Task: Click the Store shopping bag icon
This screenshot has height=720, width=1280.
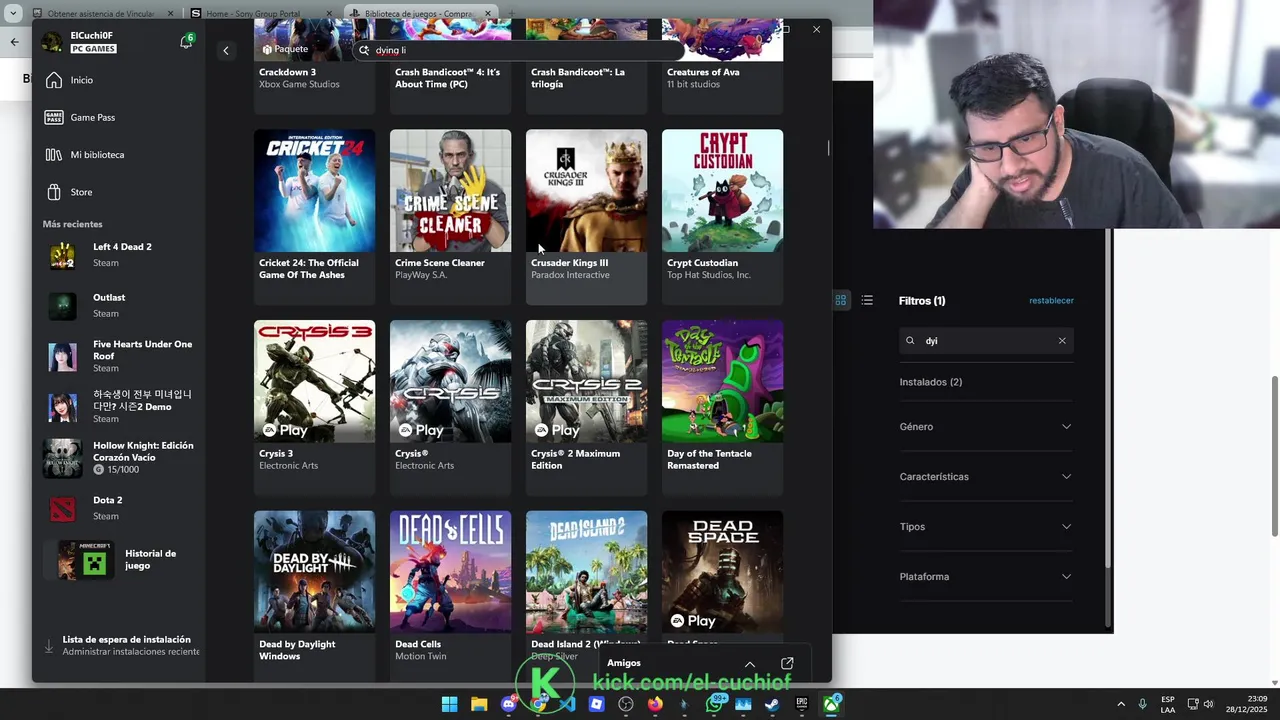Action: [54, 192]
